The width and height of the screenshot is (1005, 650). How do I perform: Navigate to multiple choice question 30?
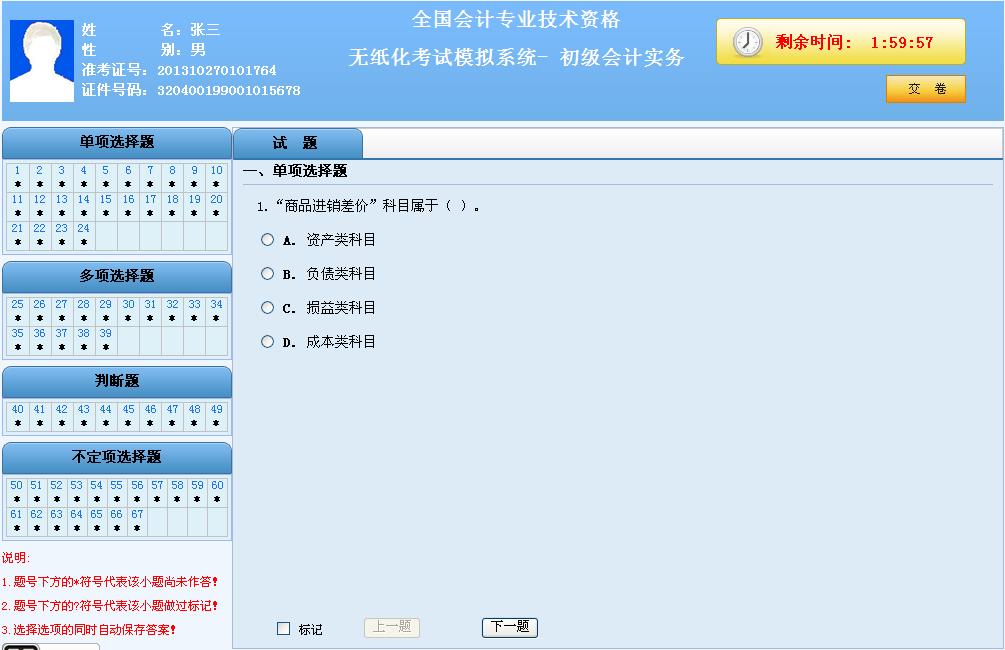(128, 305)
